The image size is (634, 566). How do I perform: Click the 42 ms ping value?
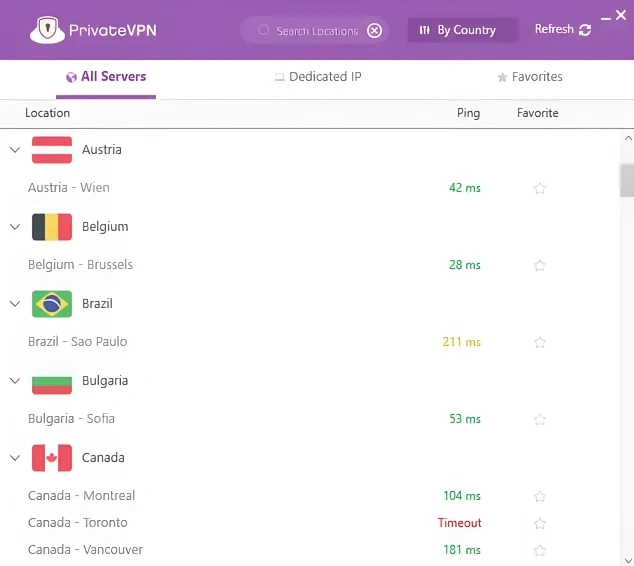point(465,188)
